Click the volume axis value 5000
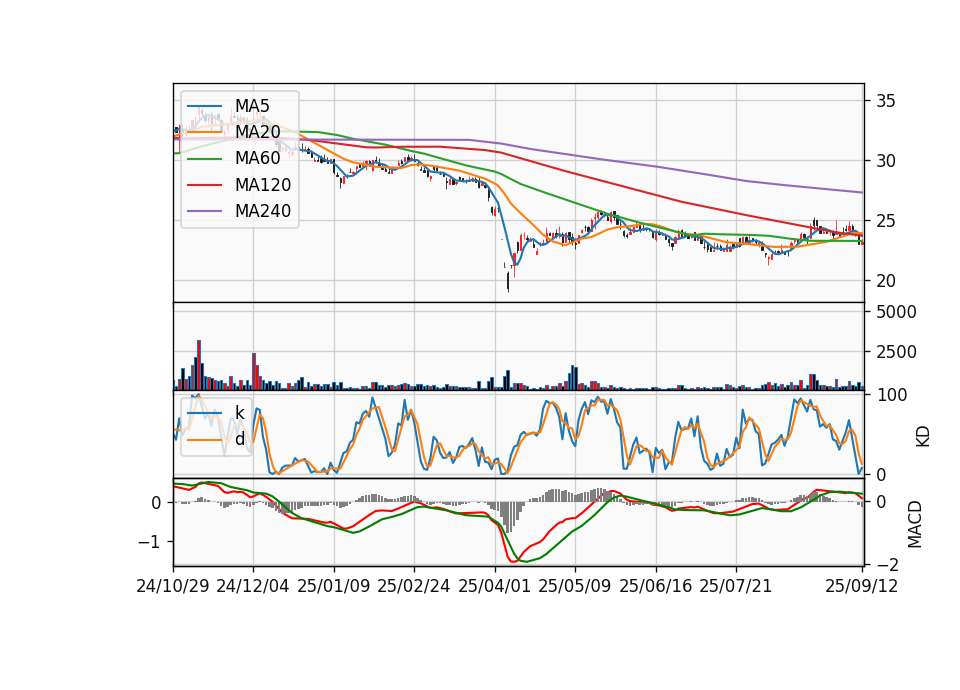 point(896,312)
